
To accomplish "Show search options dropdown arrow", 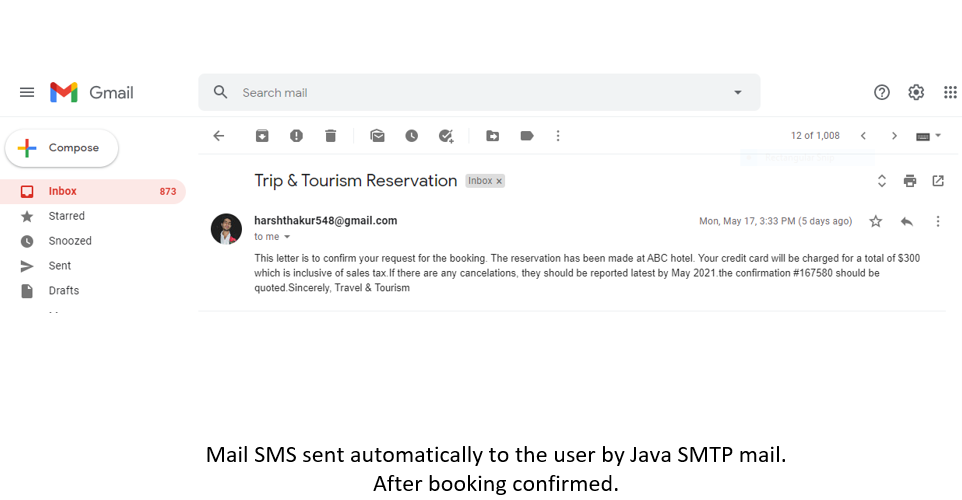I will point(738,92).
